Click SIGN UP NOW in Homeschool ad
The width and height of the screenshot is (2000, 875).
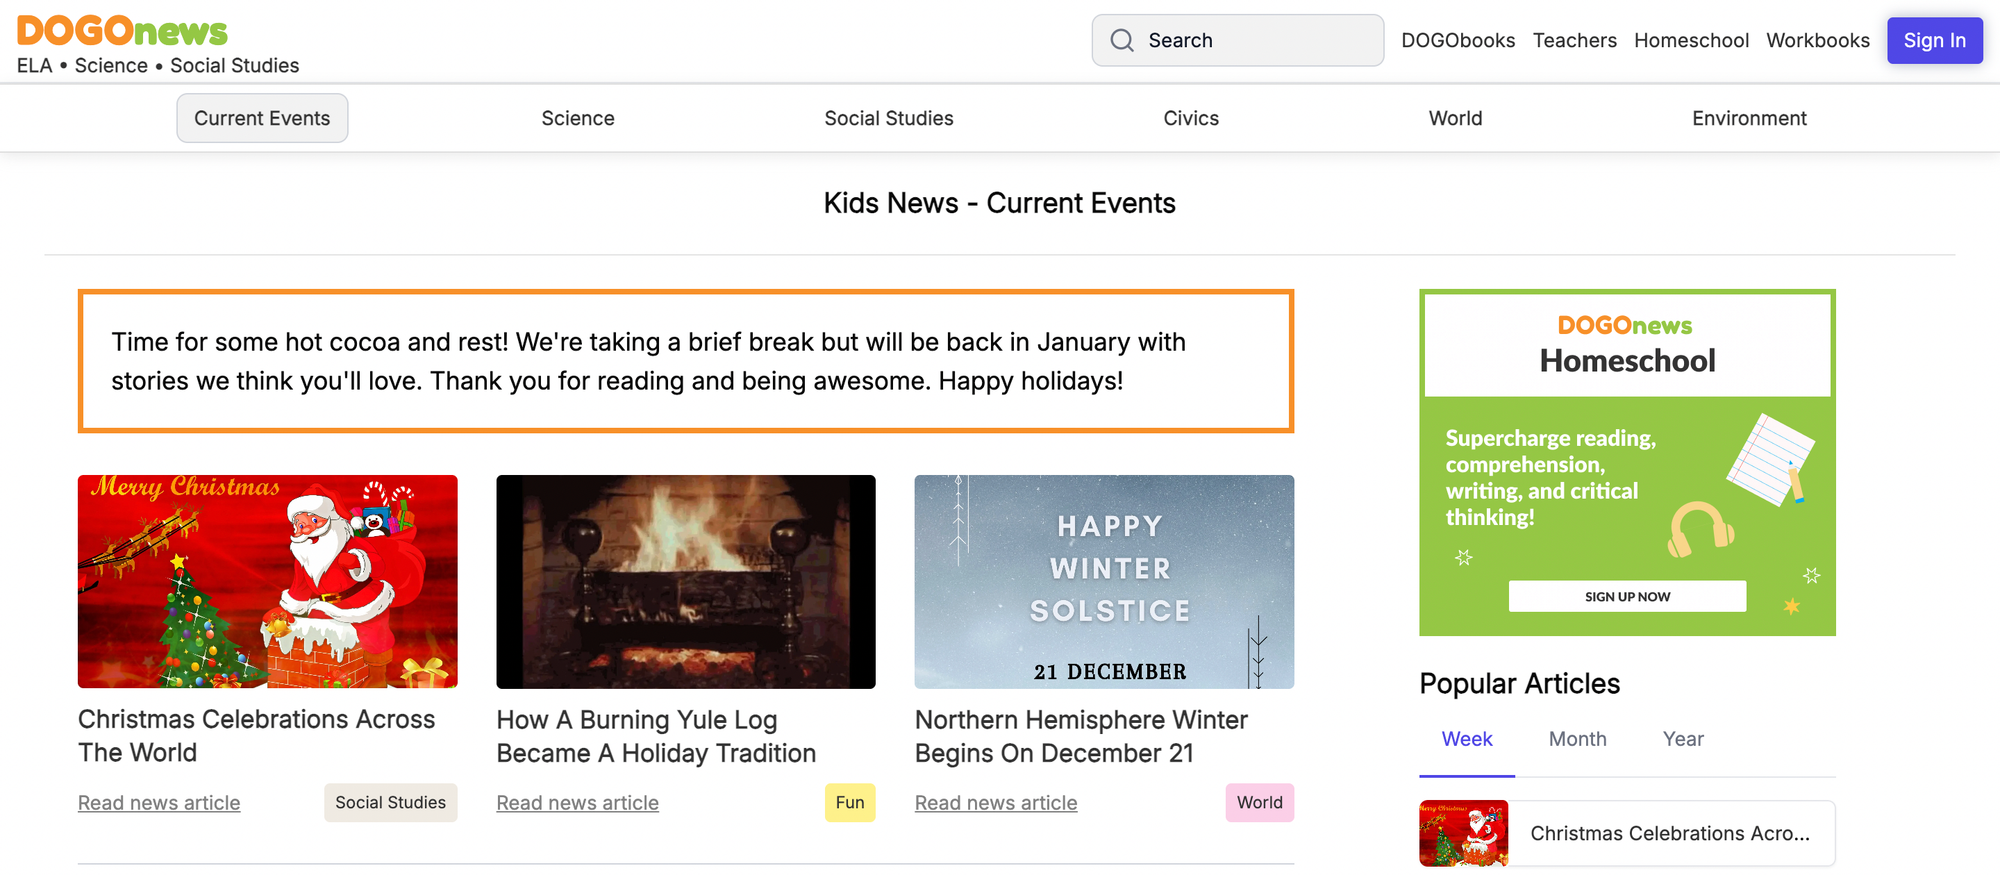click(x=1627, y=596)
